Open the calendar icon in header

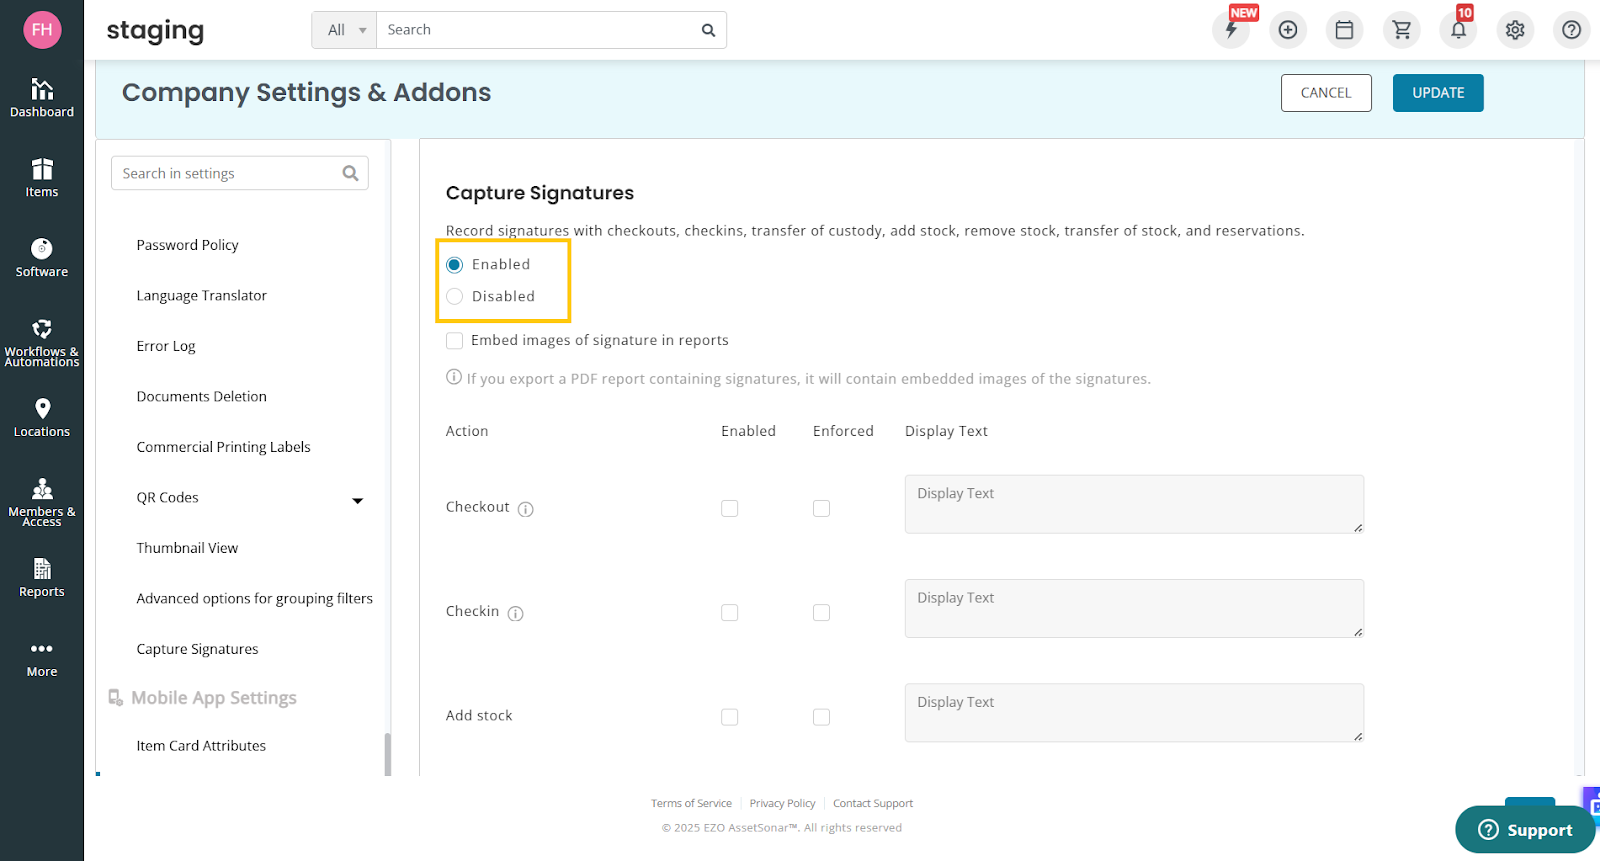click(1345, 30)
